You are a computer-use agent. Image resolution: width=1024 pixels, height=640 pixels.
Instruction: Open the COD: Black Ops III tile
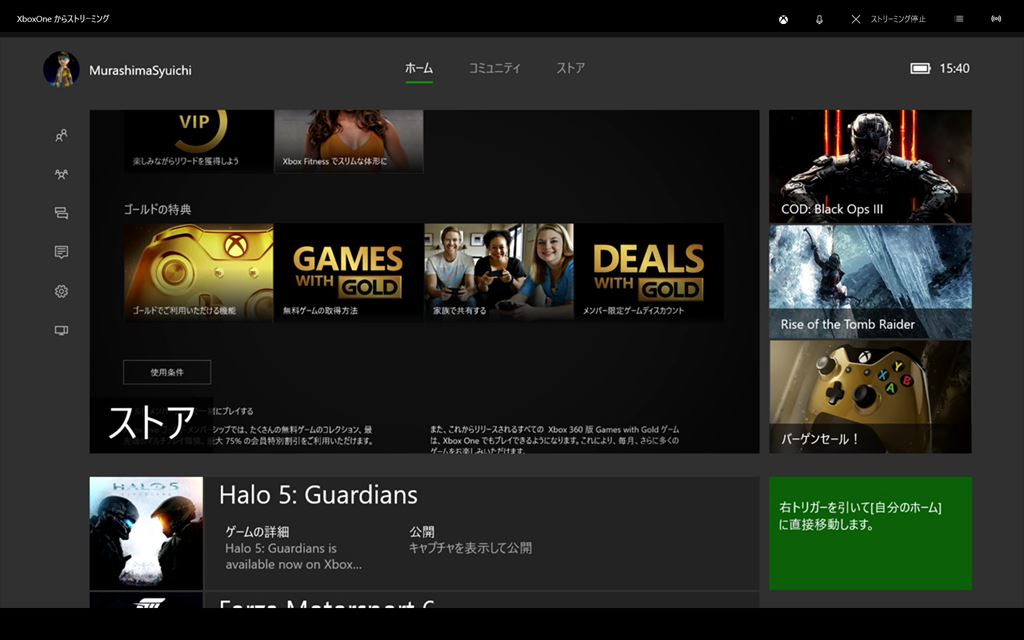[871, 167]
